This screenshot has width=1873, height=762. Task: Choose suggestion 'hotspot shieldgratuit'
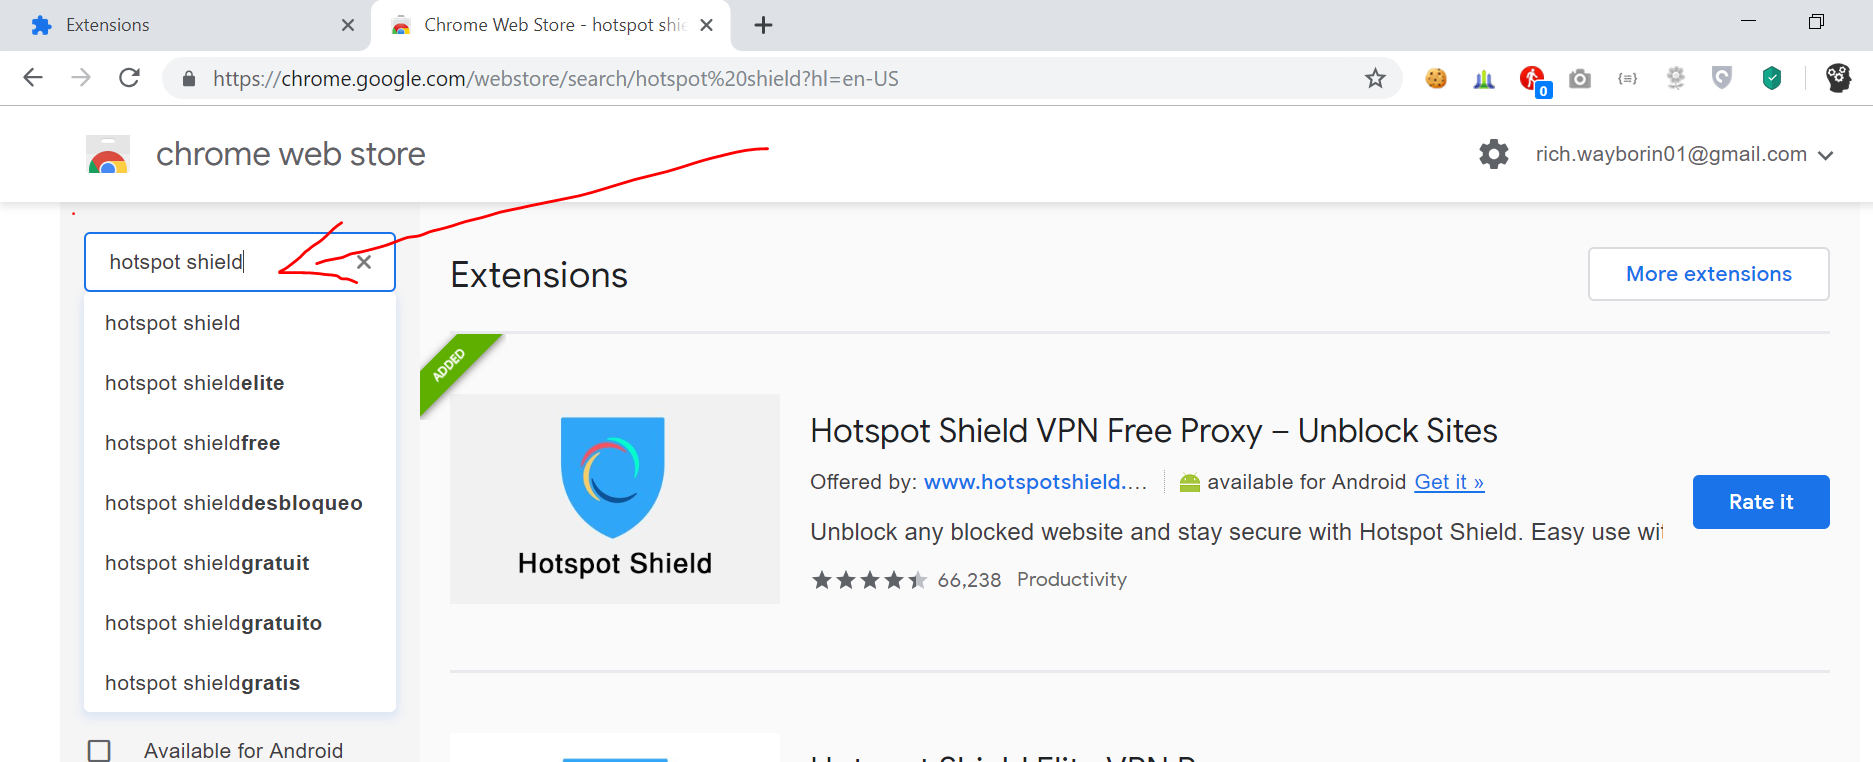coord(240,563)
